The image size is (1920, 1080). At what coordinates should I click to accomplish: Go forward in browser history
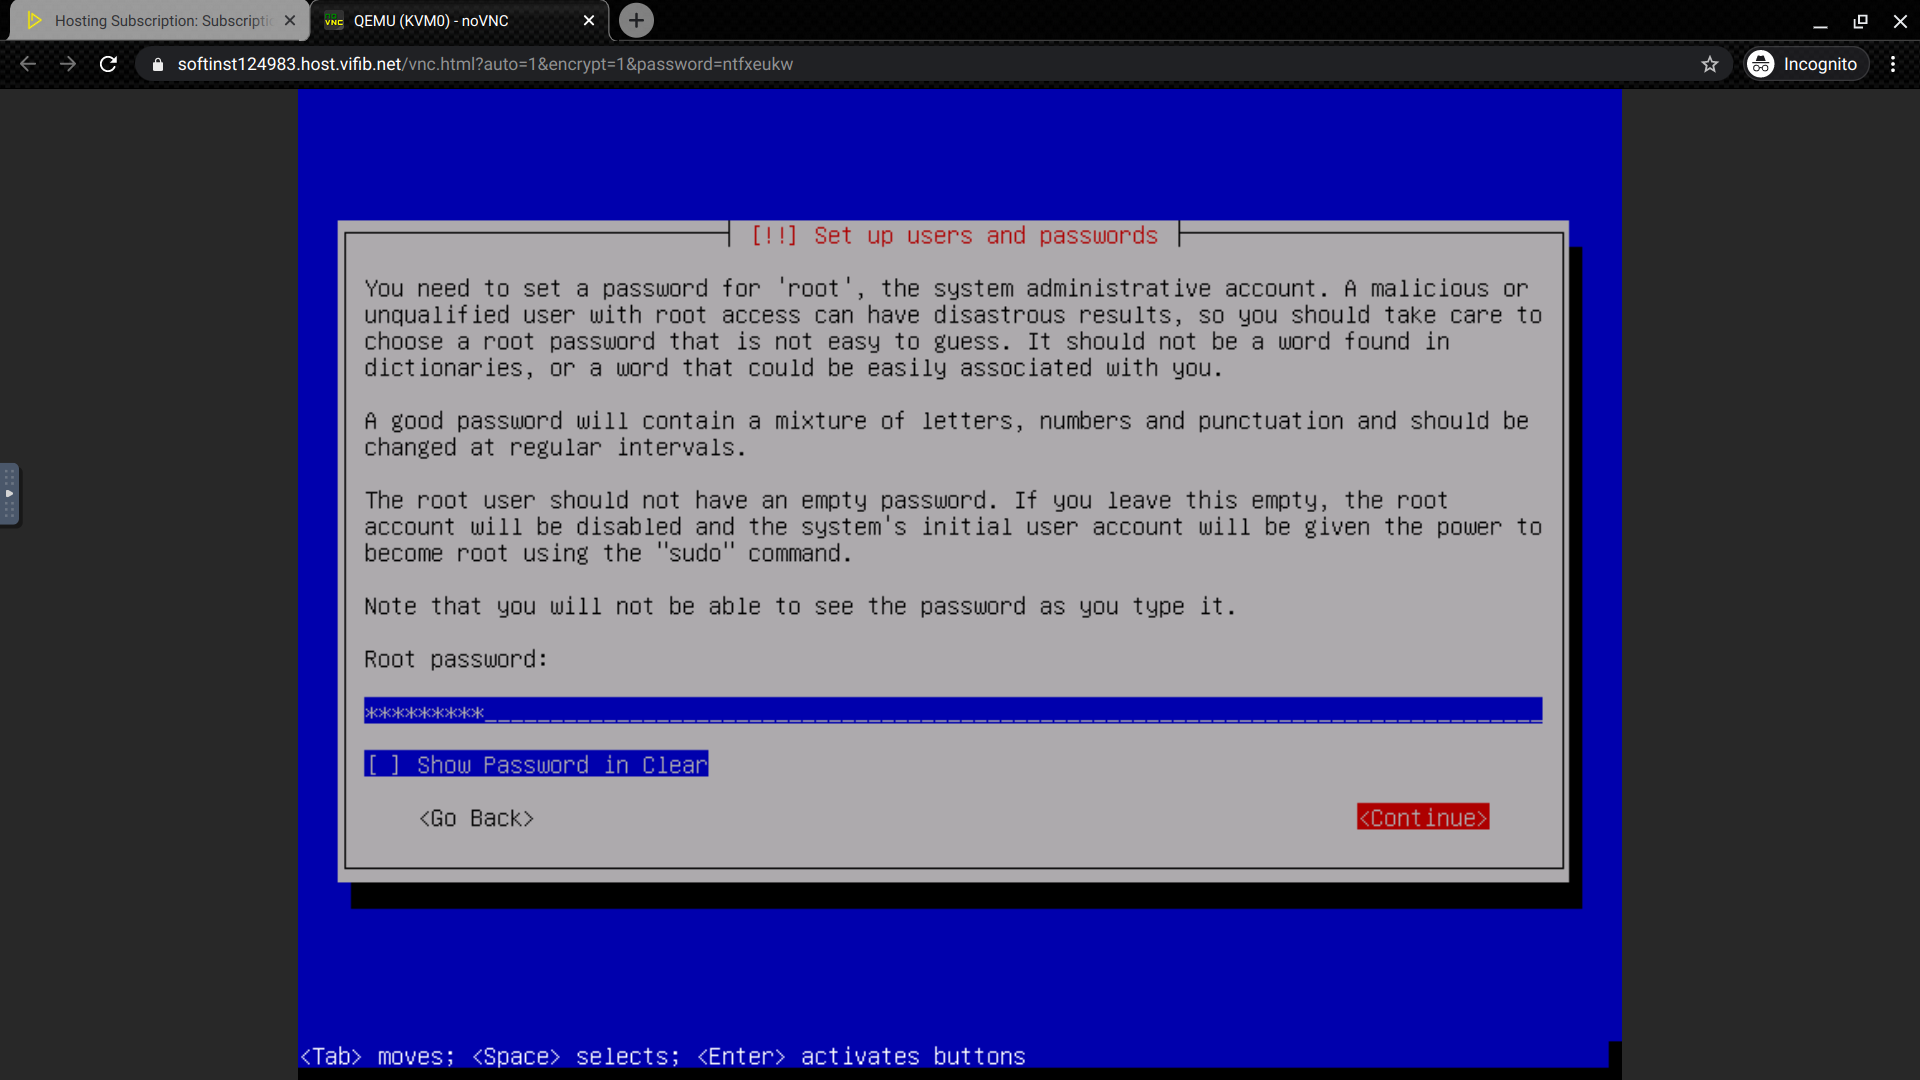pos(68,64)
